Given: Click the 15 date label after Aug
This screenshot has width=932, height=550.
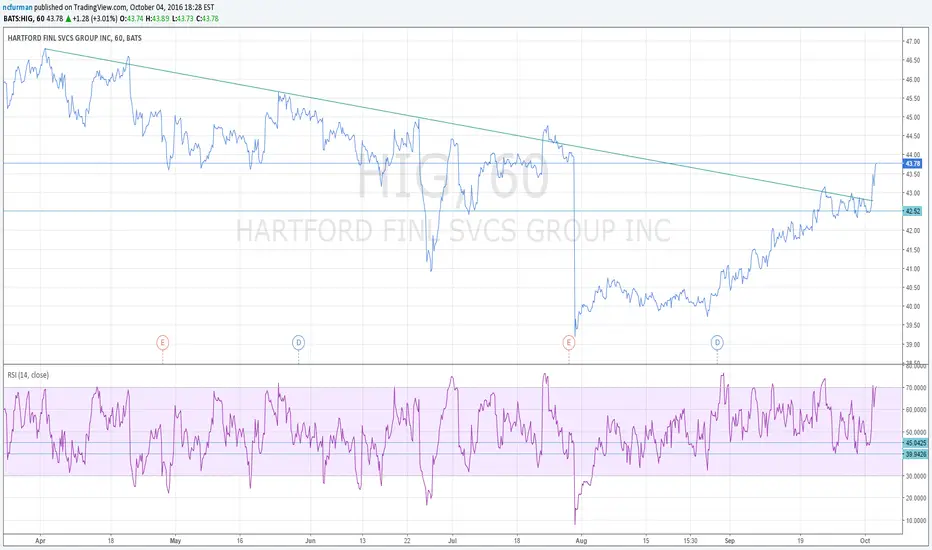Looking at the screenshot, I should (x=646, y=540).
